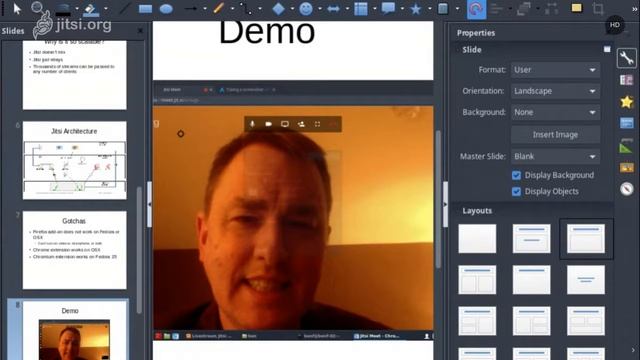Collapse the Layouts section header

[x=477, y=211]
